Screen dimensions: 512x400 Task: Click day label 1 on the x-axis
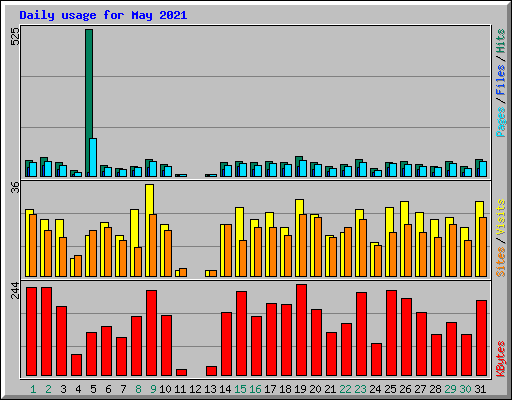click(33, 389)
